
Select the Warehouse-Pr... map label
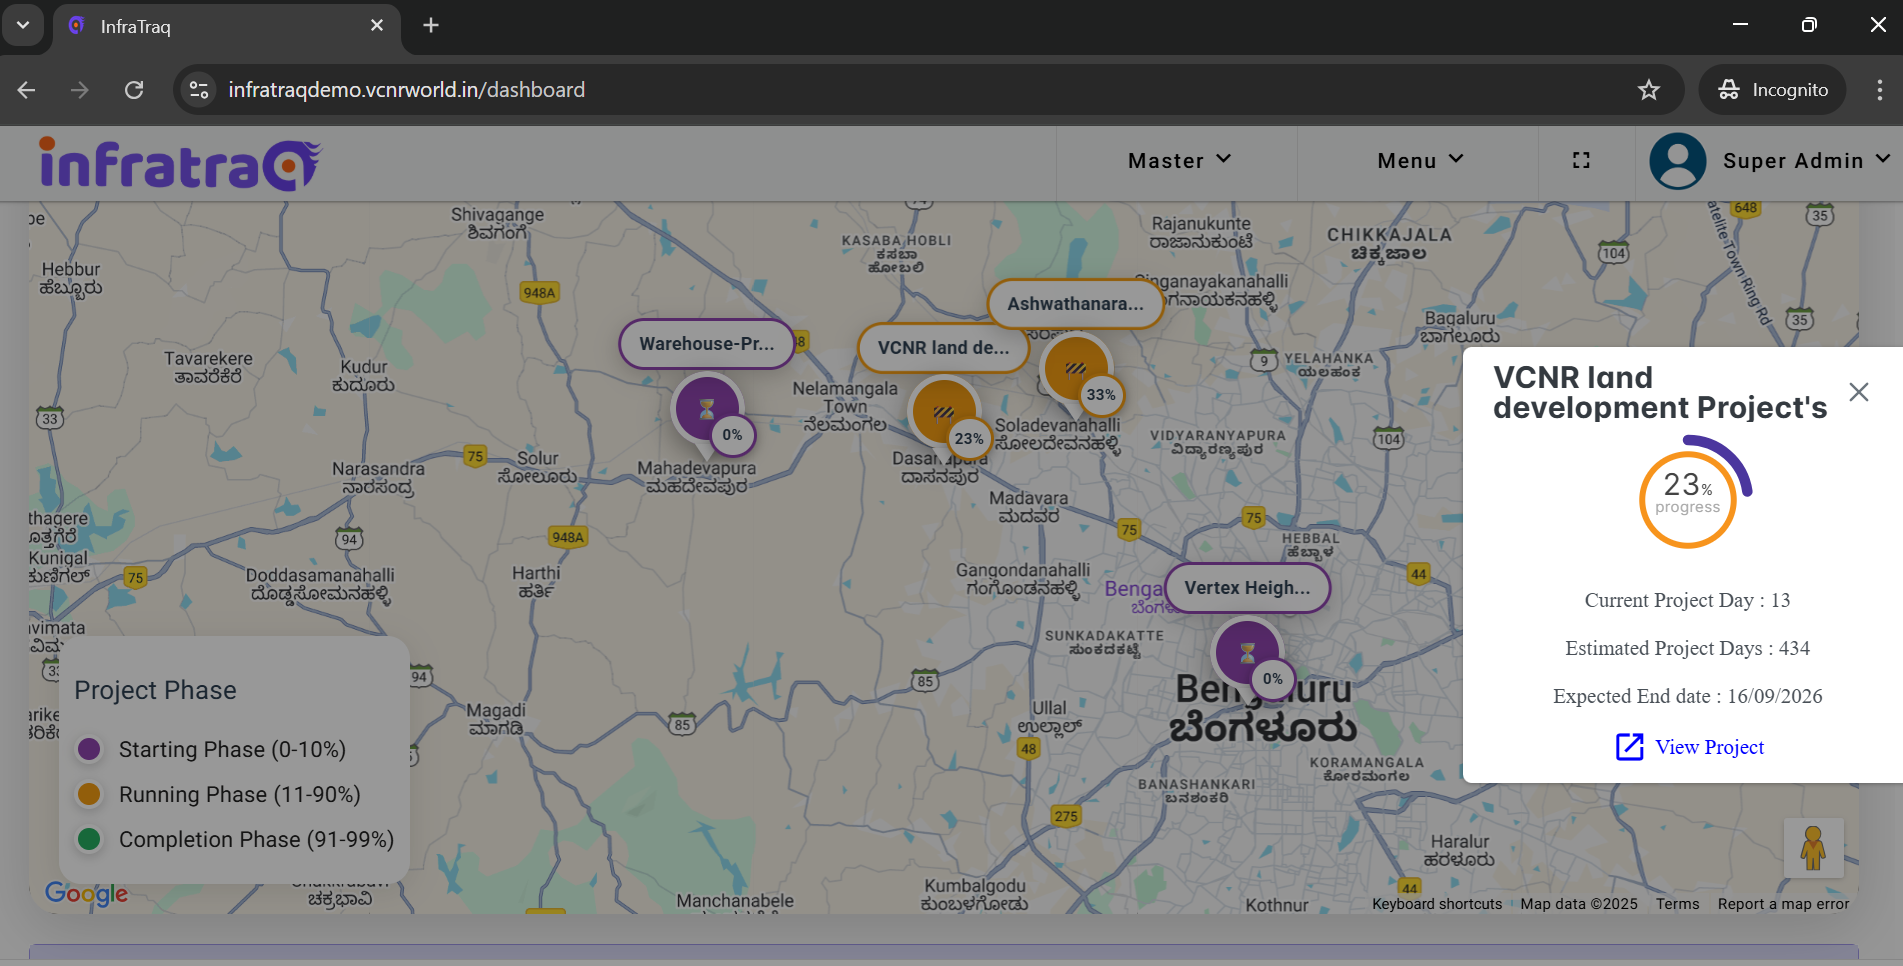click(x=707, y=344)
